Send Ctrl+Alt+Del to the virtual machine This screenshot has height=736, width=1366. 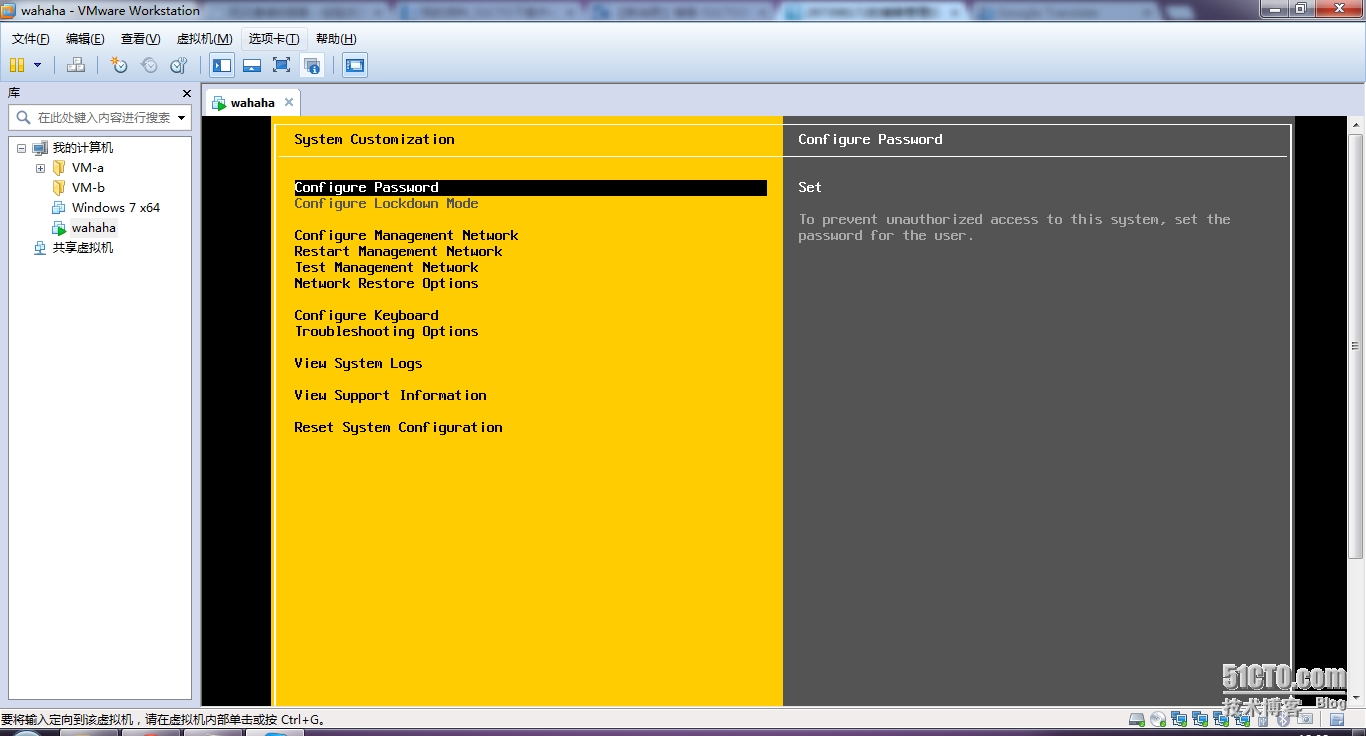click(76, 65)
